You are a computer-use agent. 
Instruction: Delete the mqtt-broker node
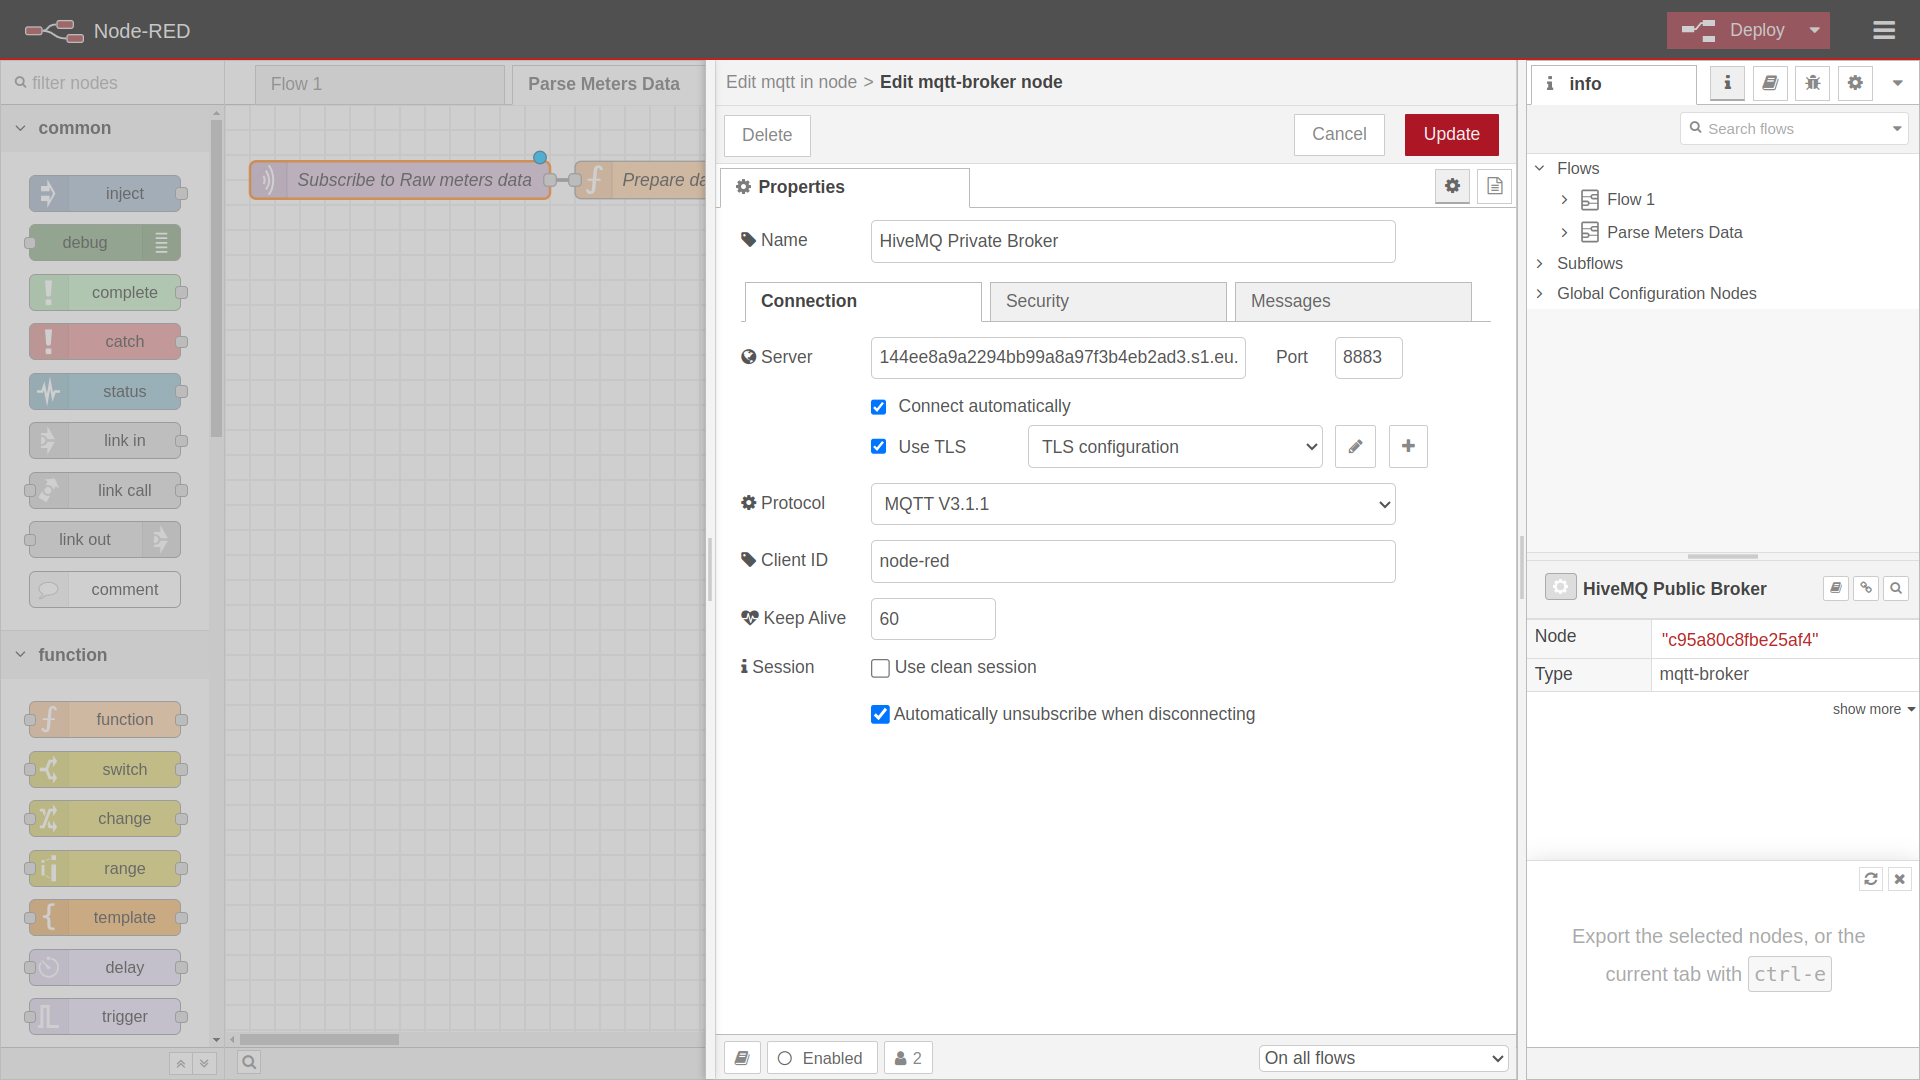766,134
